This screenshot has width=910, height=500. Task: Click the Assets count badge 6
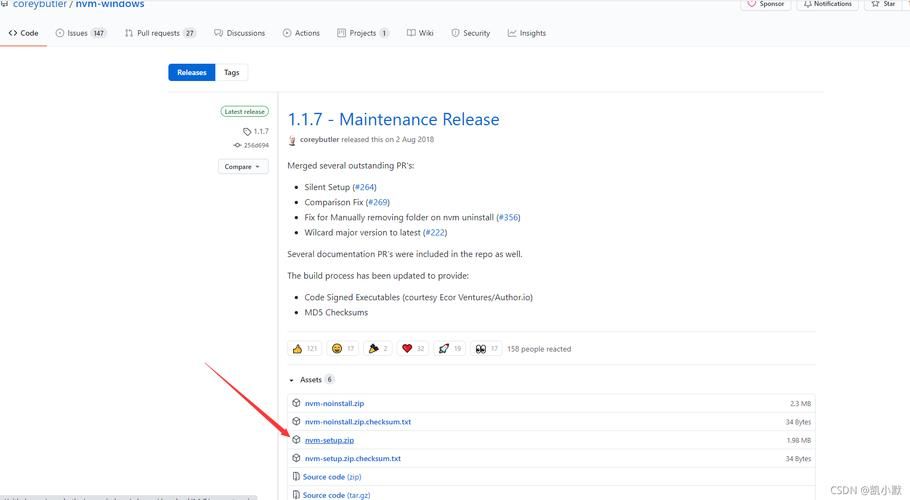tap(330, 379)
